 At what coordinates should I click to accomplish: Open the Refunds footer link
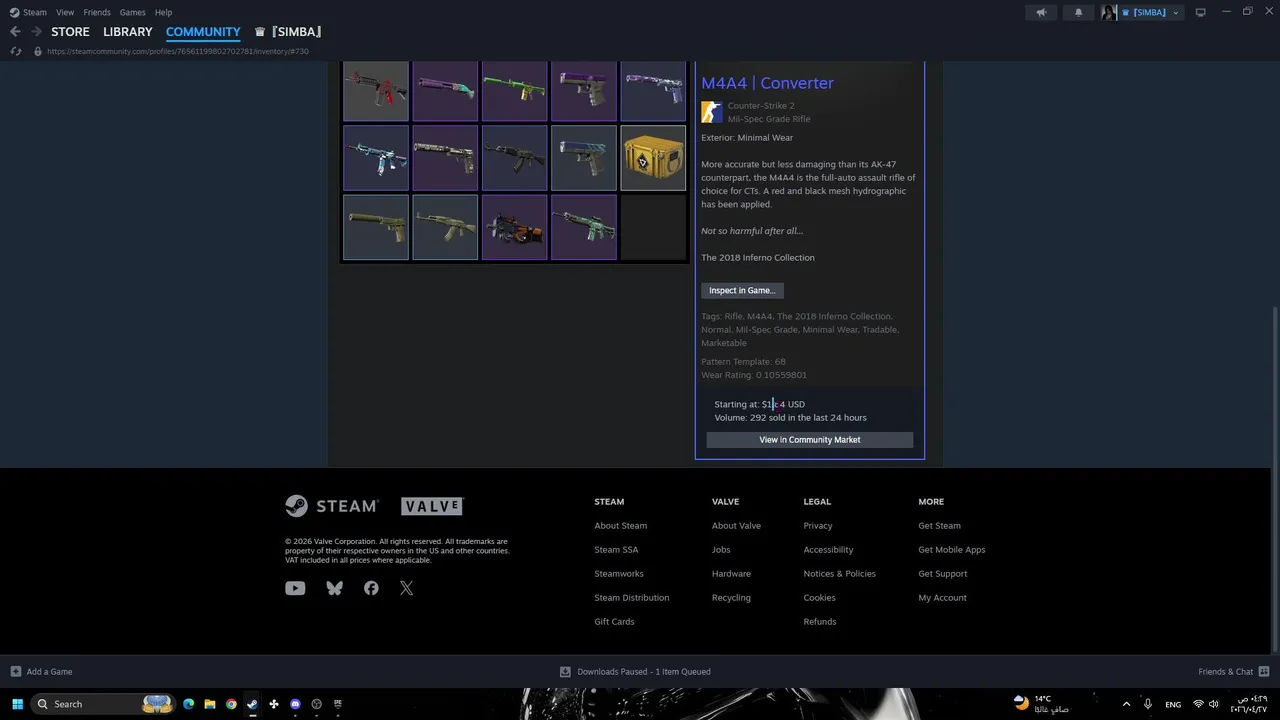coord(820,622)
